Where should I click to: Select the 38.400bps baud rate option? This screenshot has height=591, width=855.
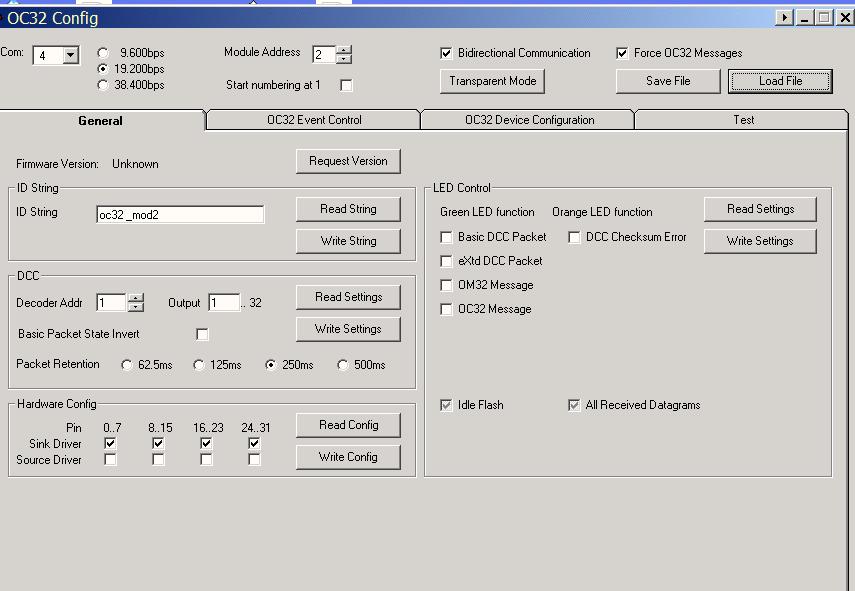point(103,85)
